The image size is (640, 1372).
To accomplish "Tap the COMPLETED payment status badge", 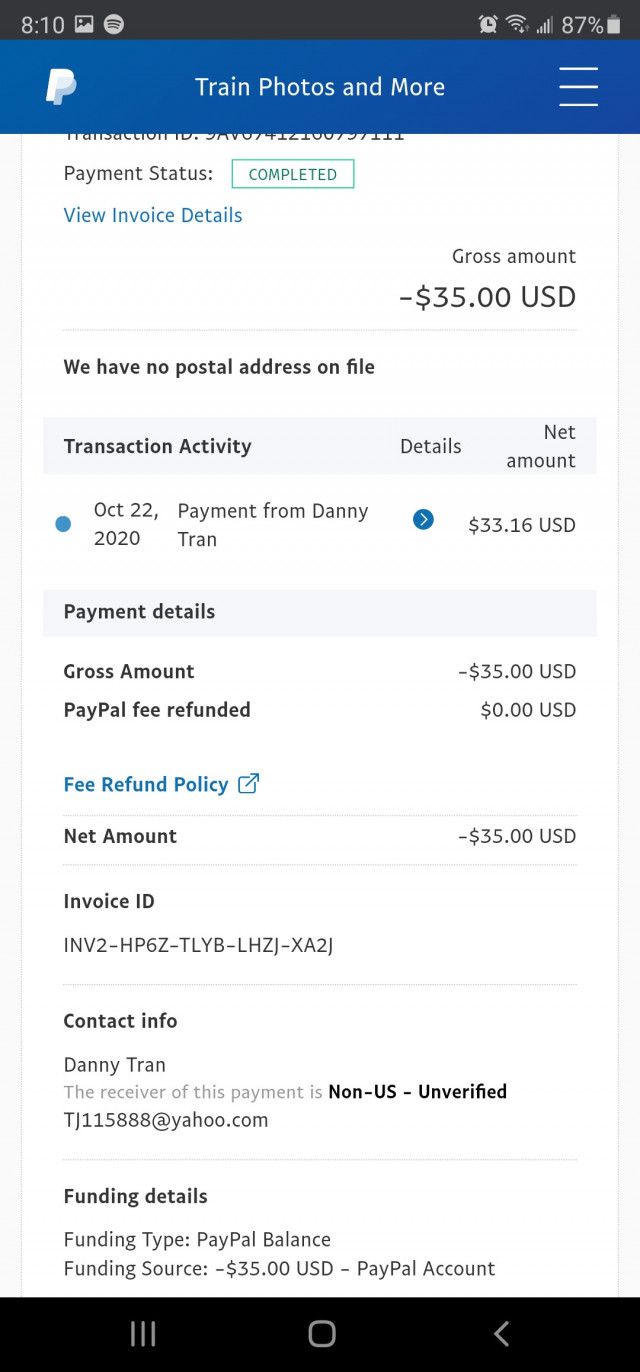I will pyautogui.click(x=293, y=174).
